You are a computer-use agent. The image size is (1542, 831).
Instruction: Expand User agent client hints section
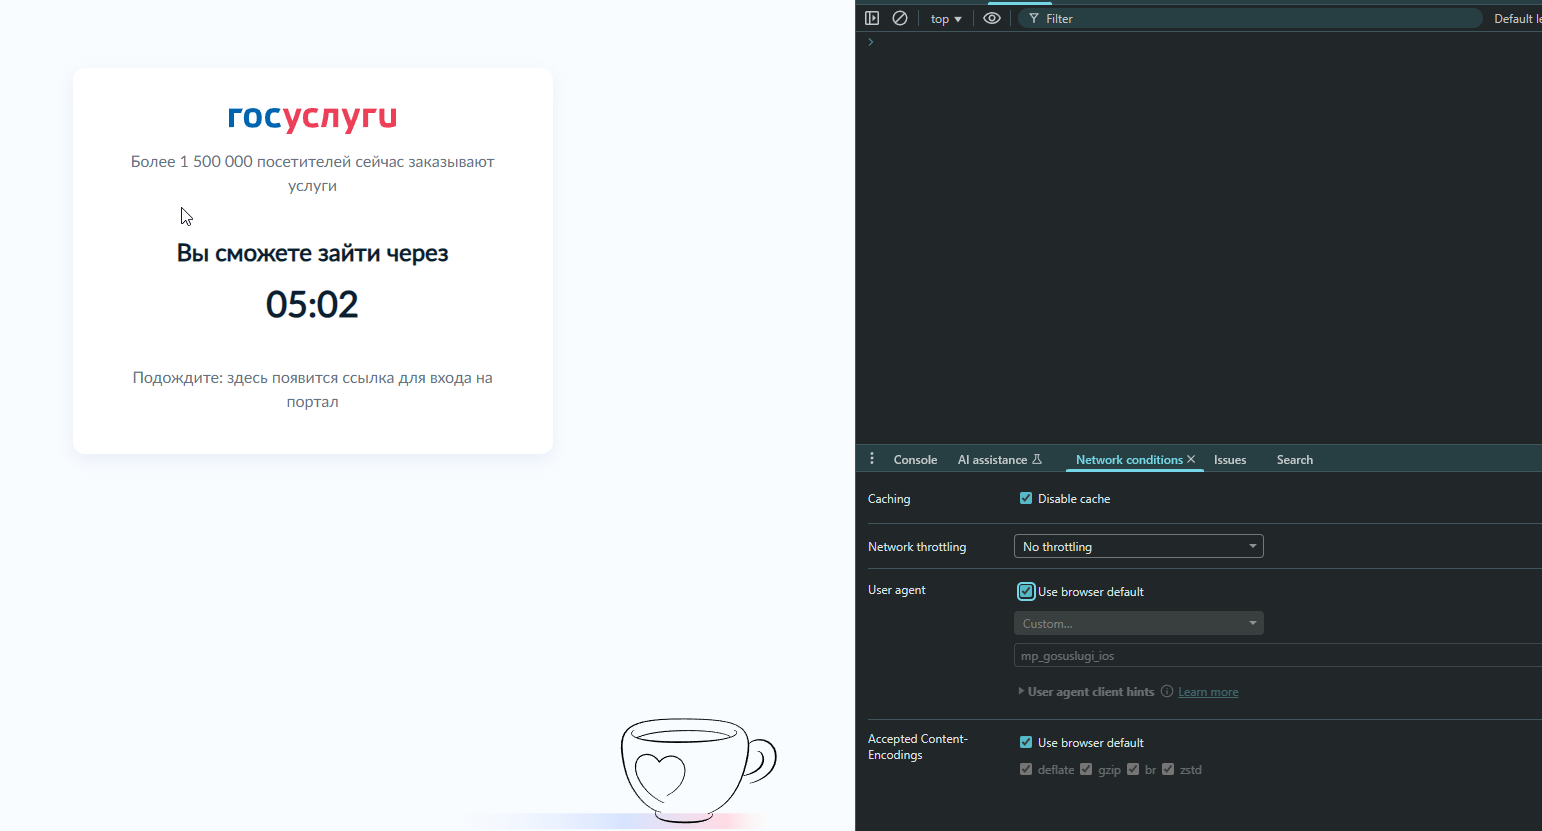pos(1086,691)
